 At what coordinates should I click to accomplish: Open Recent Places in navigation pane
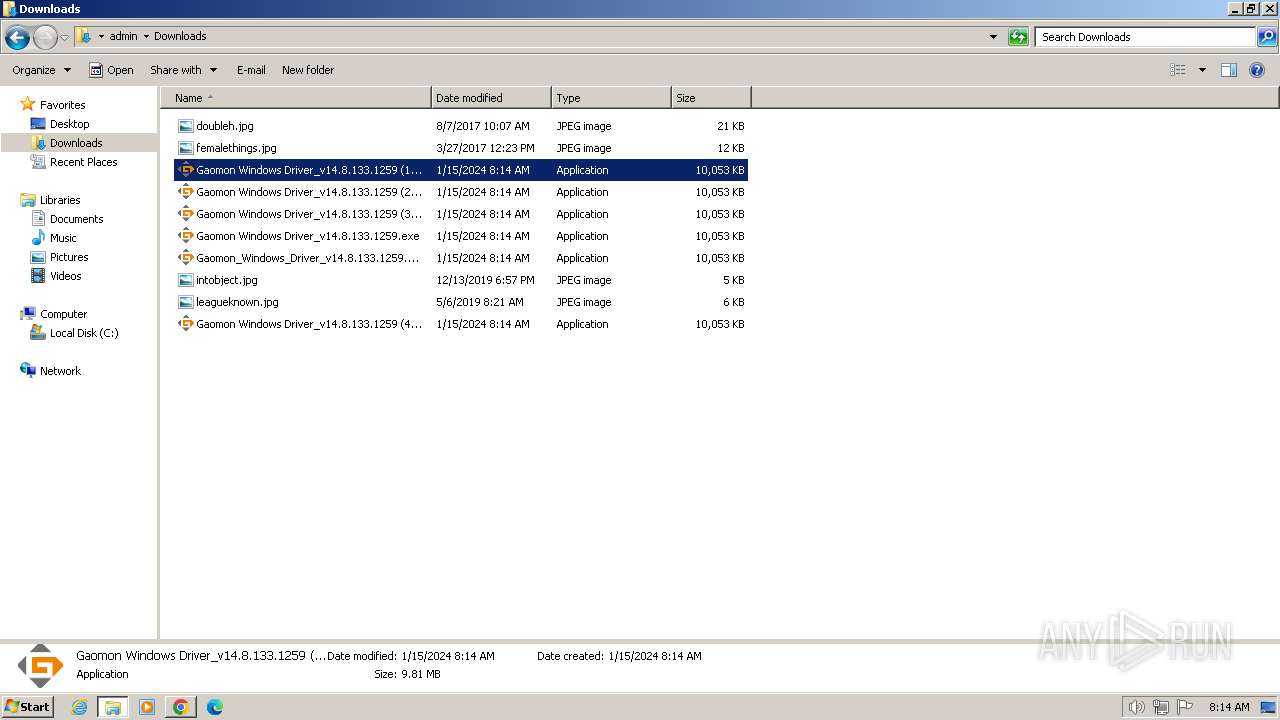click(x=83, y=162)
